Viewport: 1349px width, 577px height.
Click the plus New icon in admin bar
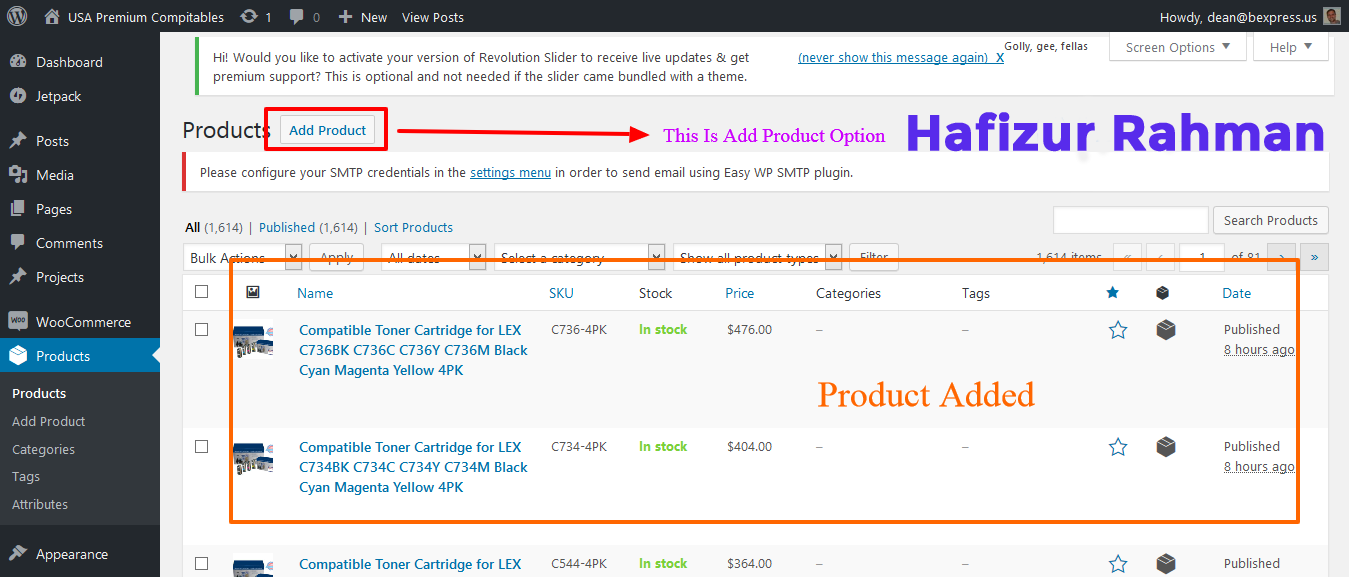346,17
